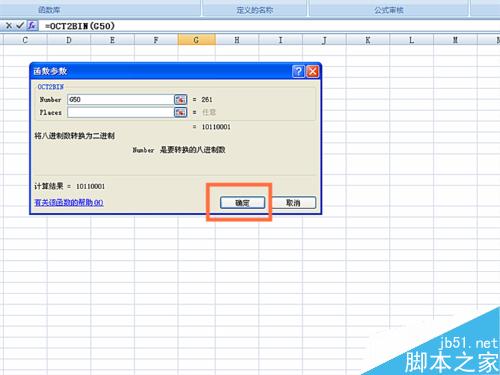
Task: Click the confirm checkmark in formula bar
Action: point(20,25)
